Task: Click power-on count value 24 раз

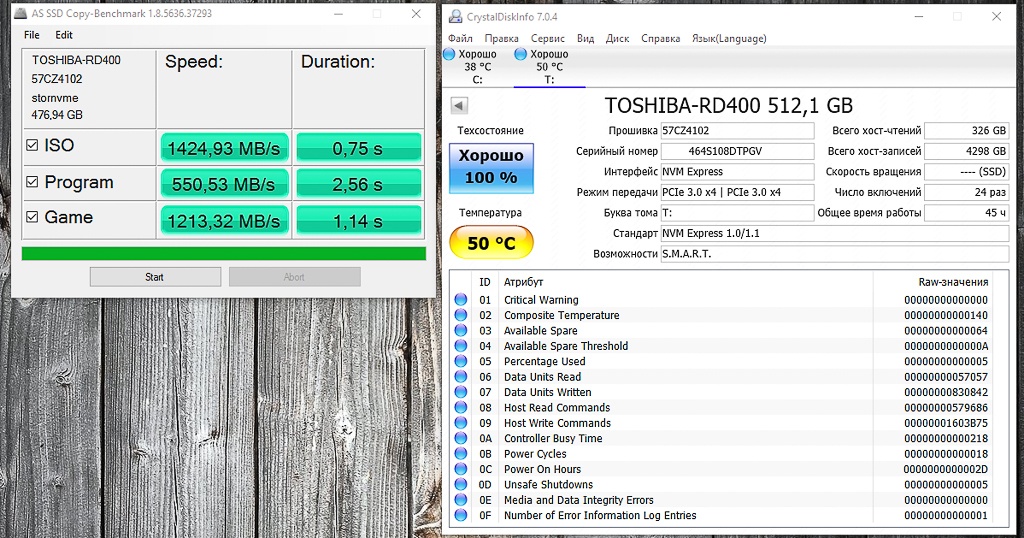Action: (967, 192)
